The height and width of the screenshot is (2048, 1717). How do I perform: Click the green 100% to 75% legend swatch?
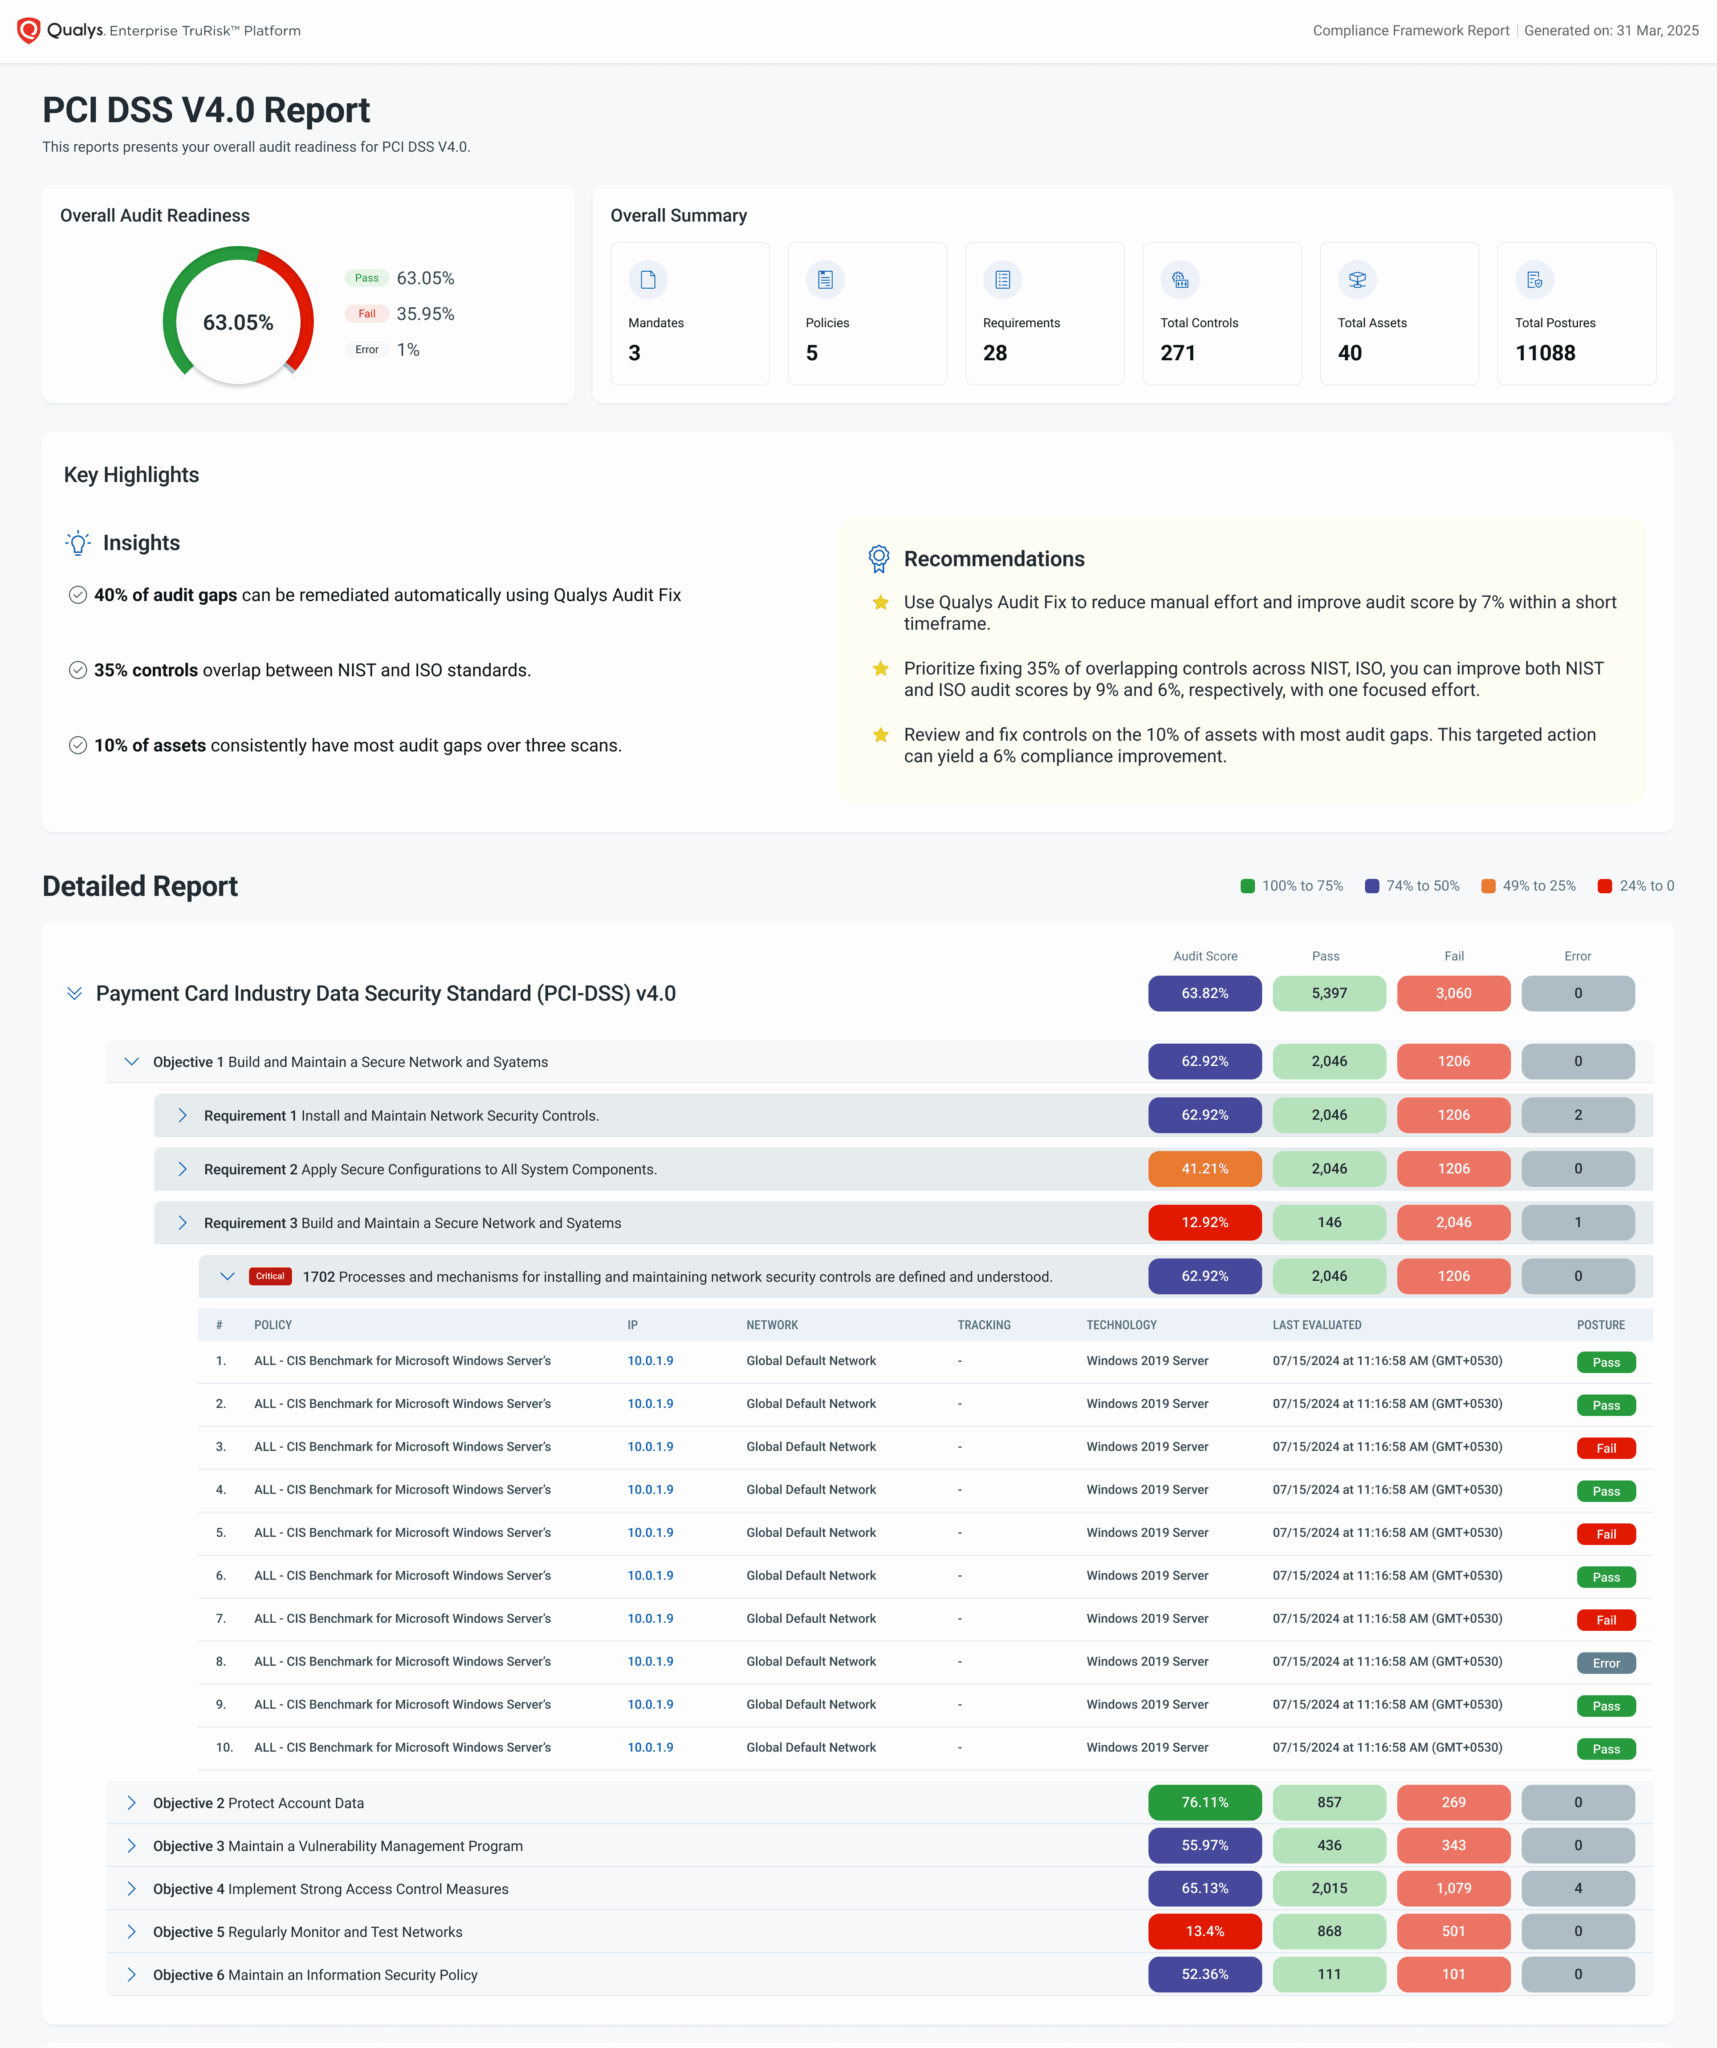1245,885
